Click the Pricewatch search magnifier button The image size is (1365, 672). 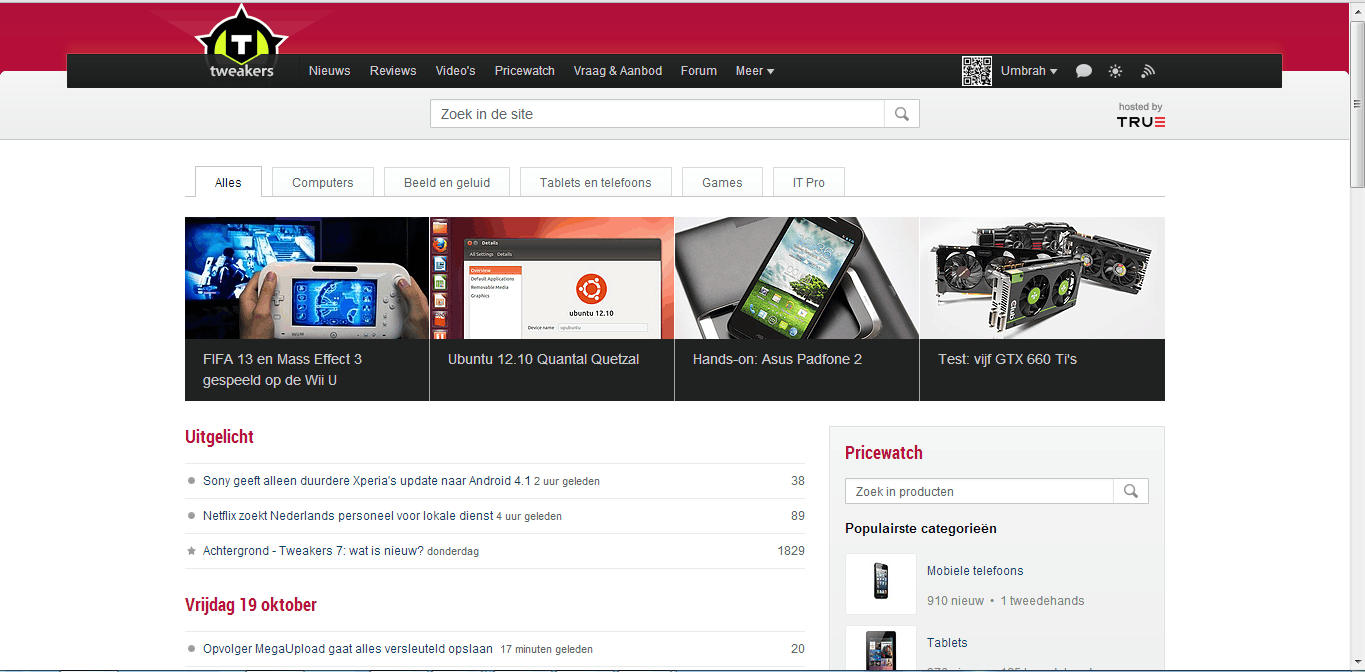tap(1131, 491)
